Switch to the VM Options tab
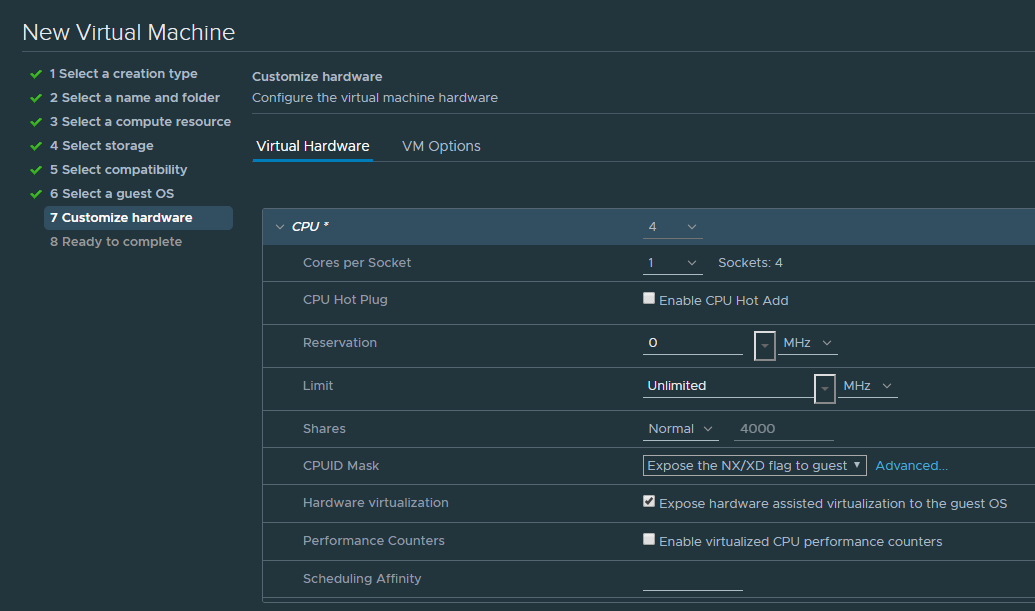The width and height of the screenshot is (1035, 611). point(441,146)
